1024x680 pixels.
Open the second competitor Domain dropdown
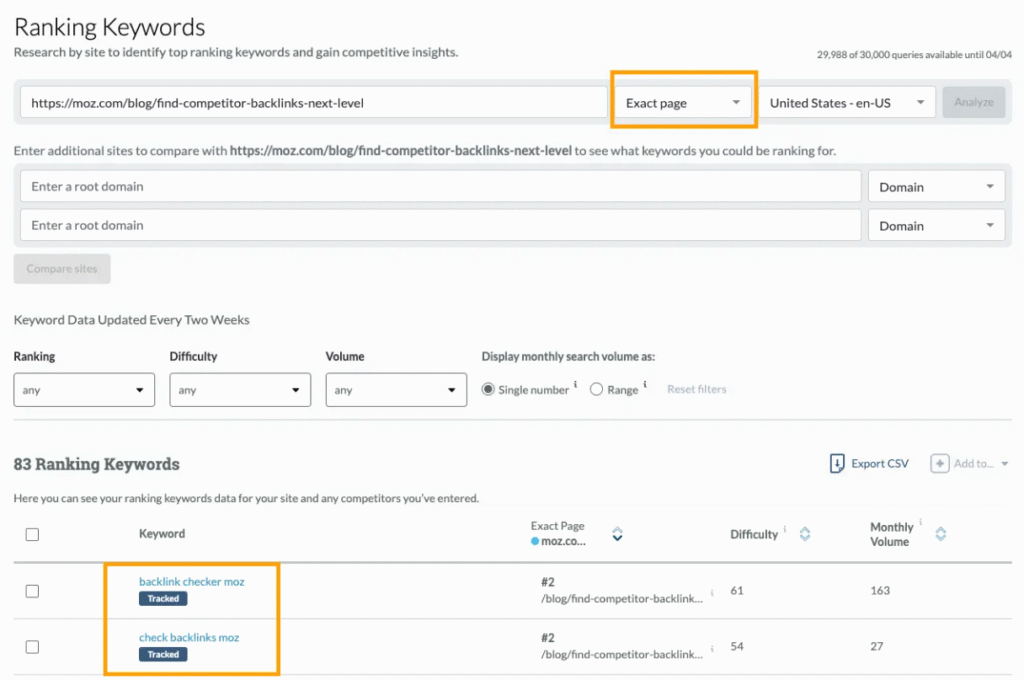936,225
